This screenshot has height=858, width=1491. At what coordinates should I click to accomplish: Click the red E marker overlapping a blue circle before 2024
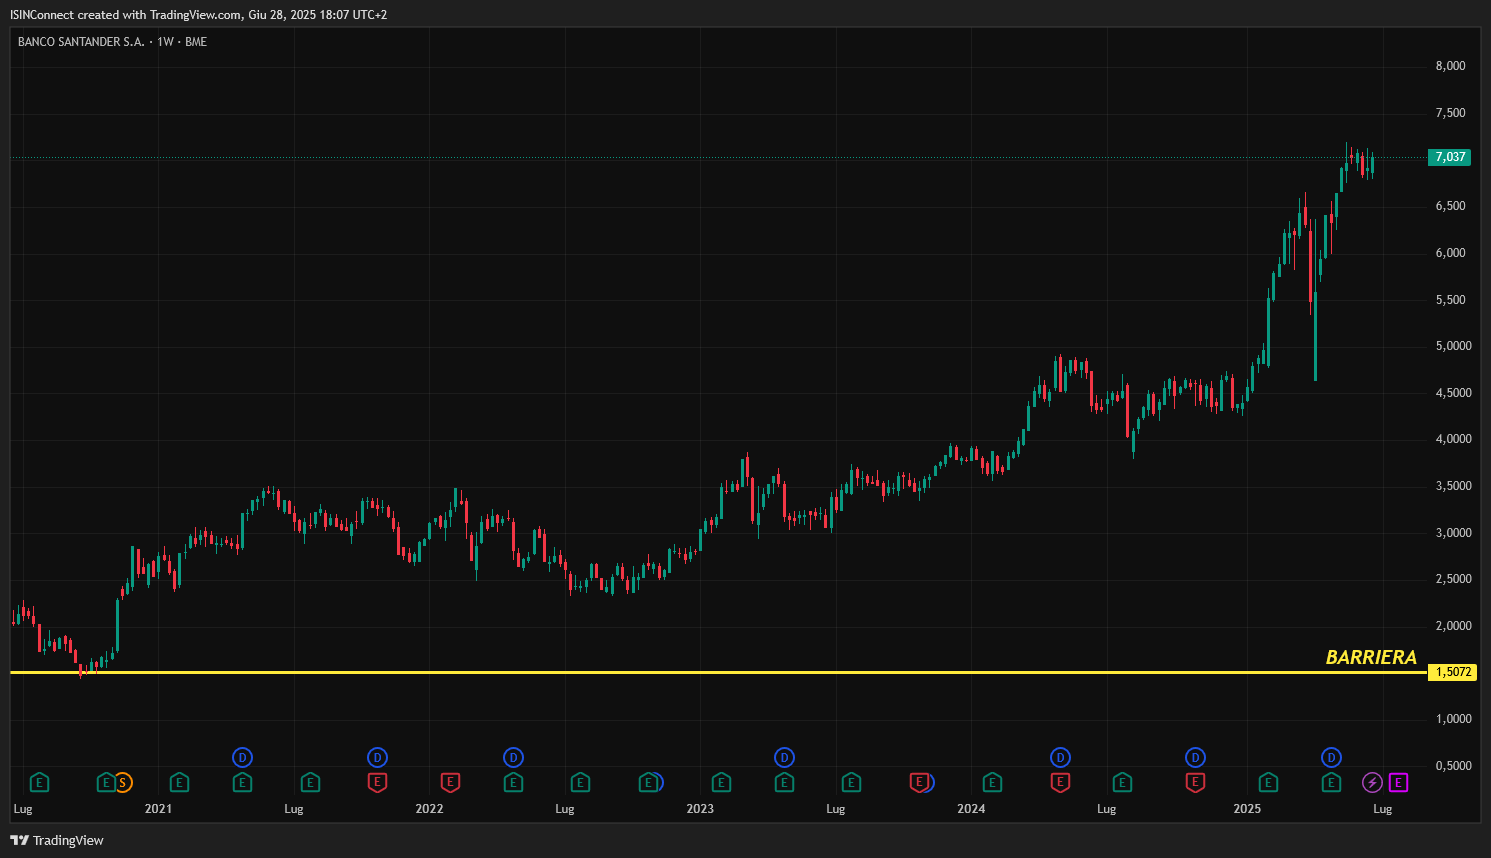coord(918,783)
